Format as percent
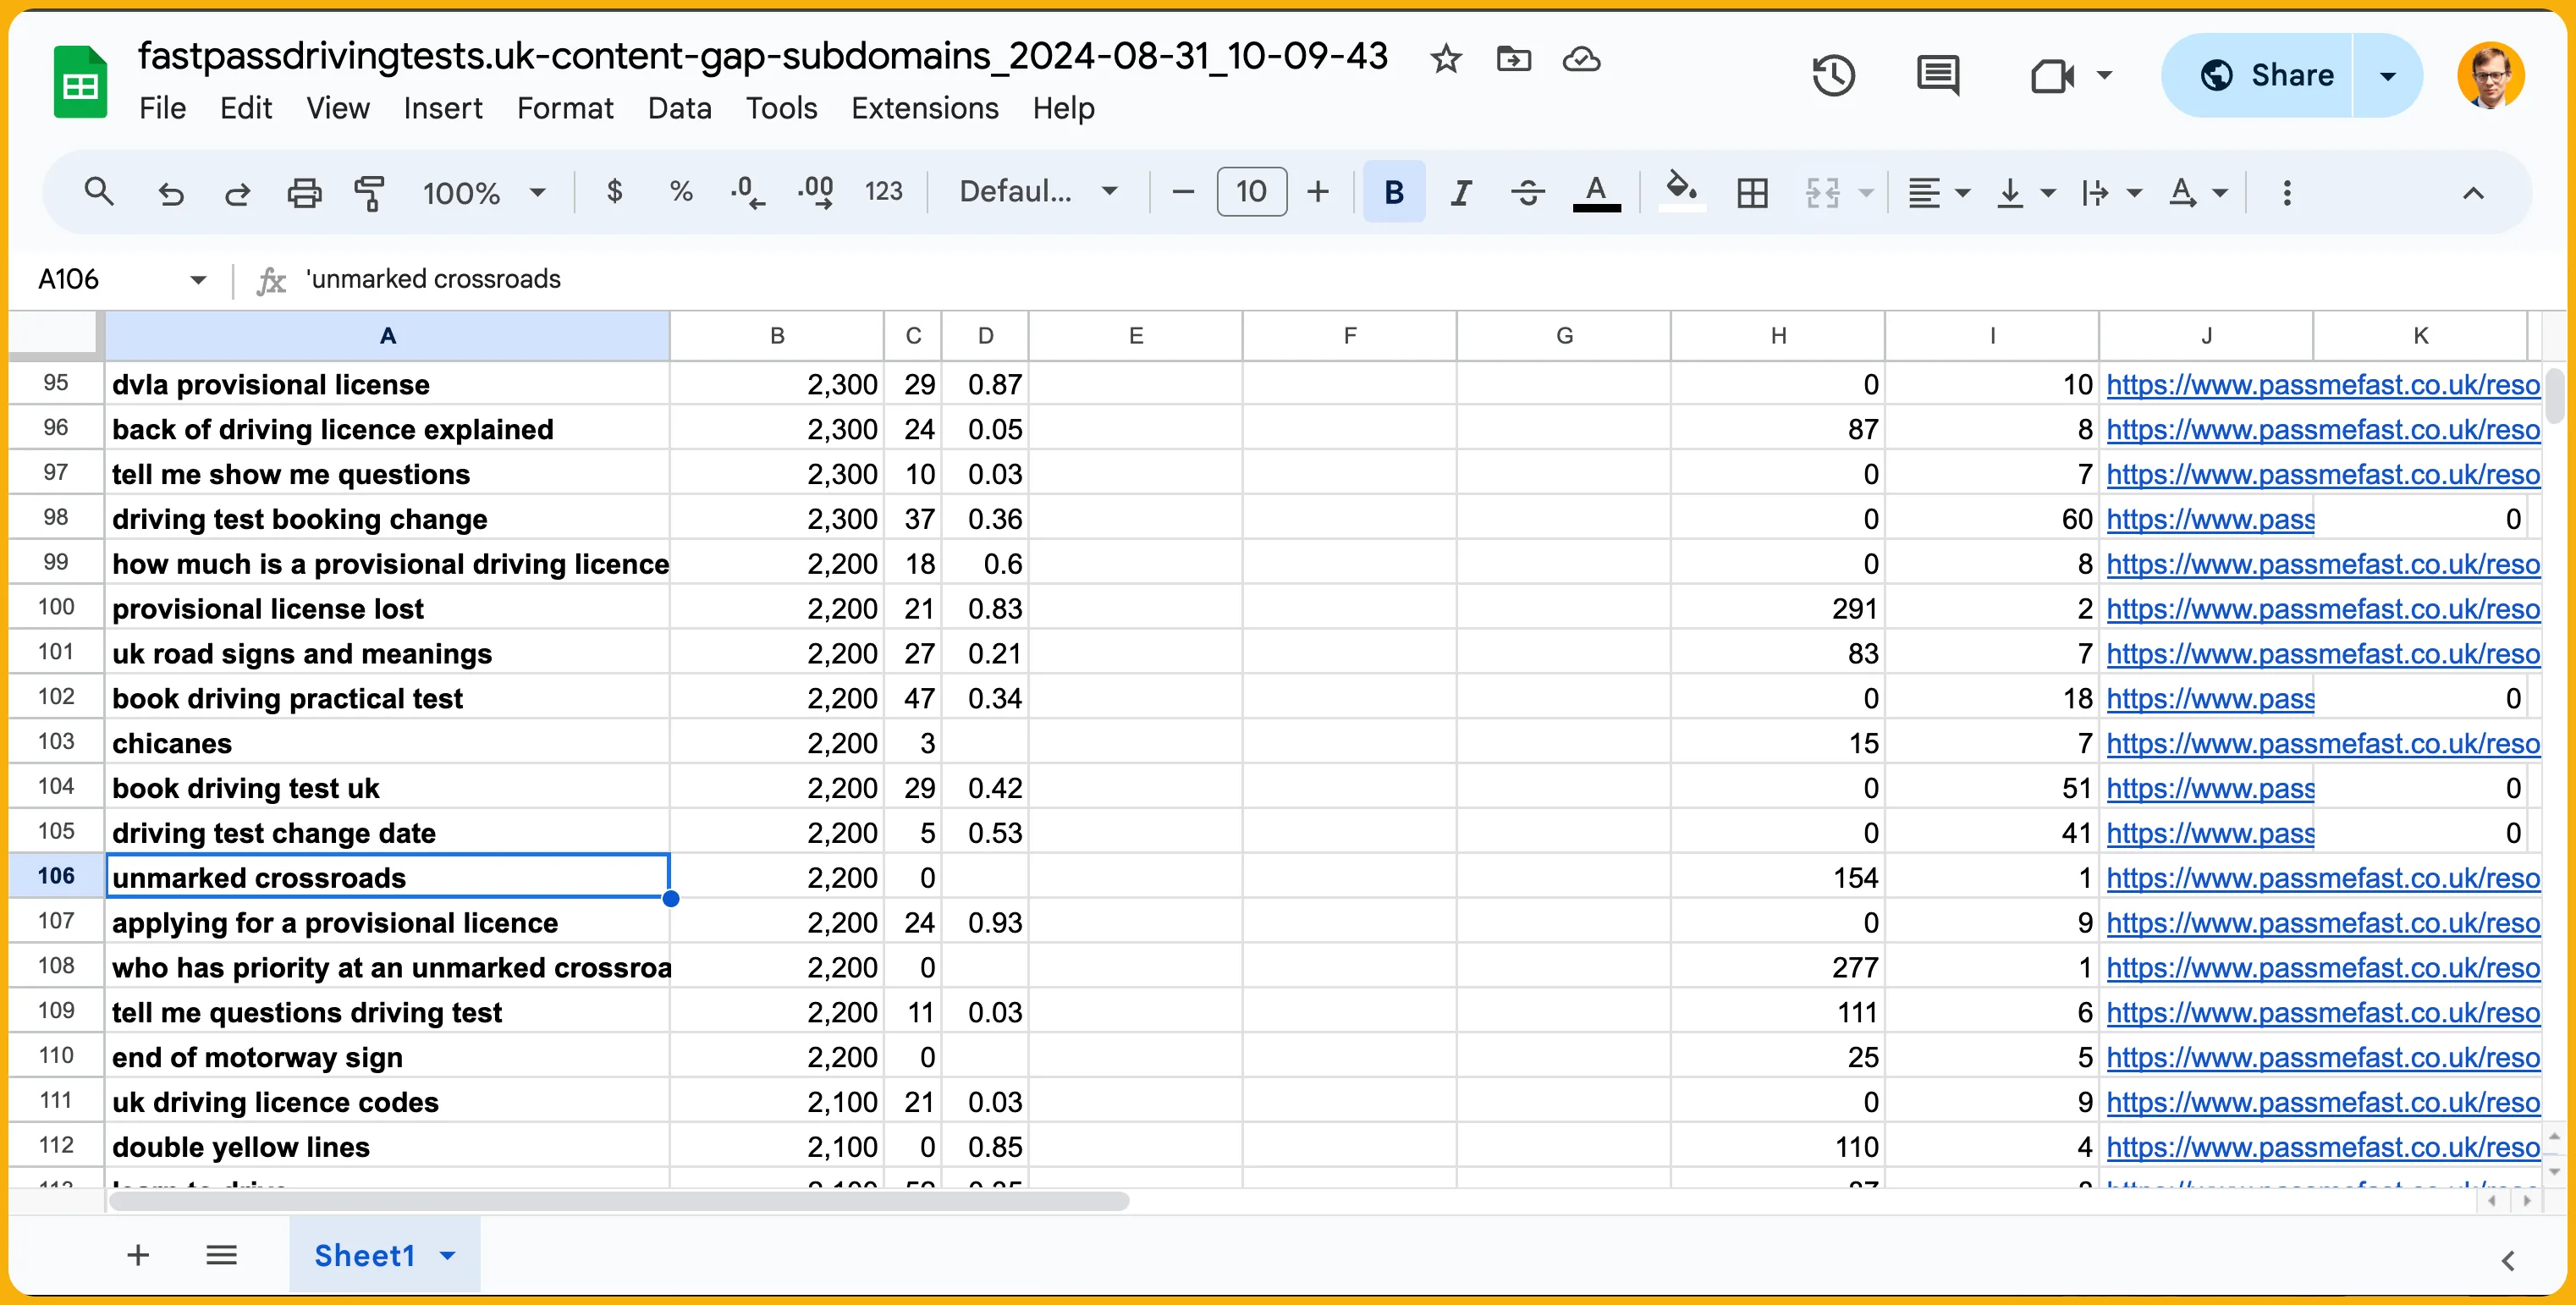The width and height of the screenshot is (2576, 1305). tap(681, 191)
